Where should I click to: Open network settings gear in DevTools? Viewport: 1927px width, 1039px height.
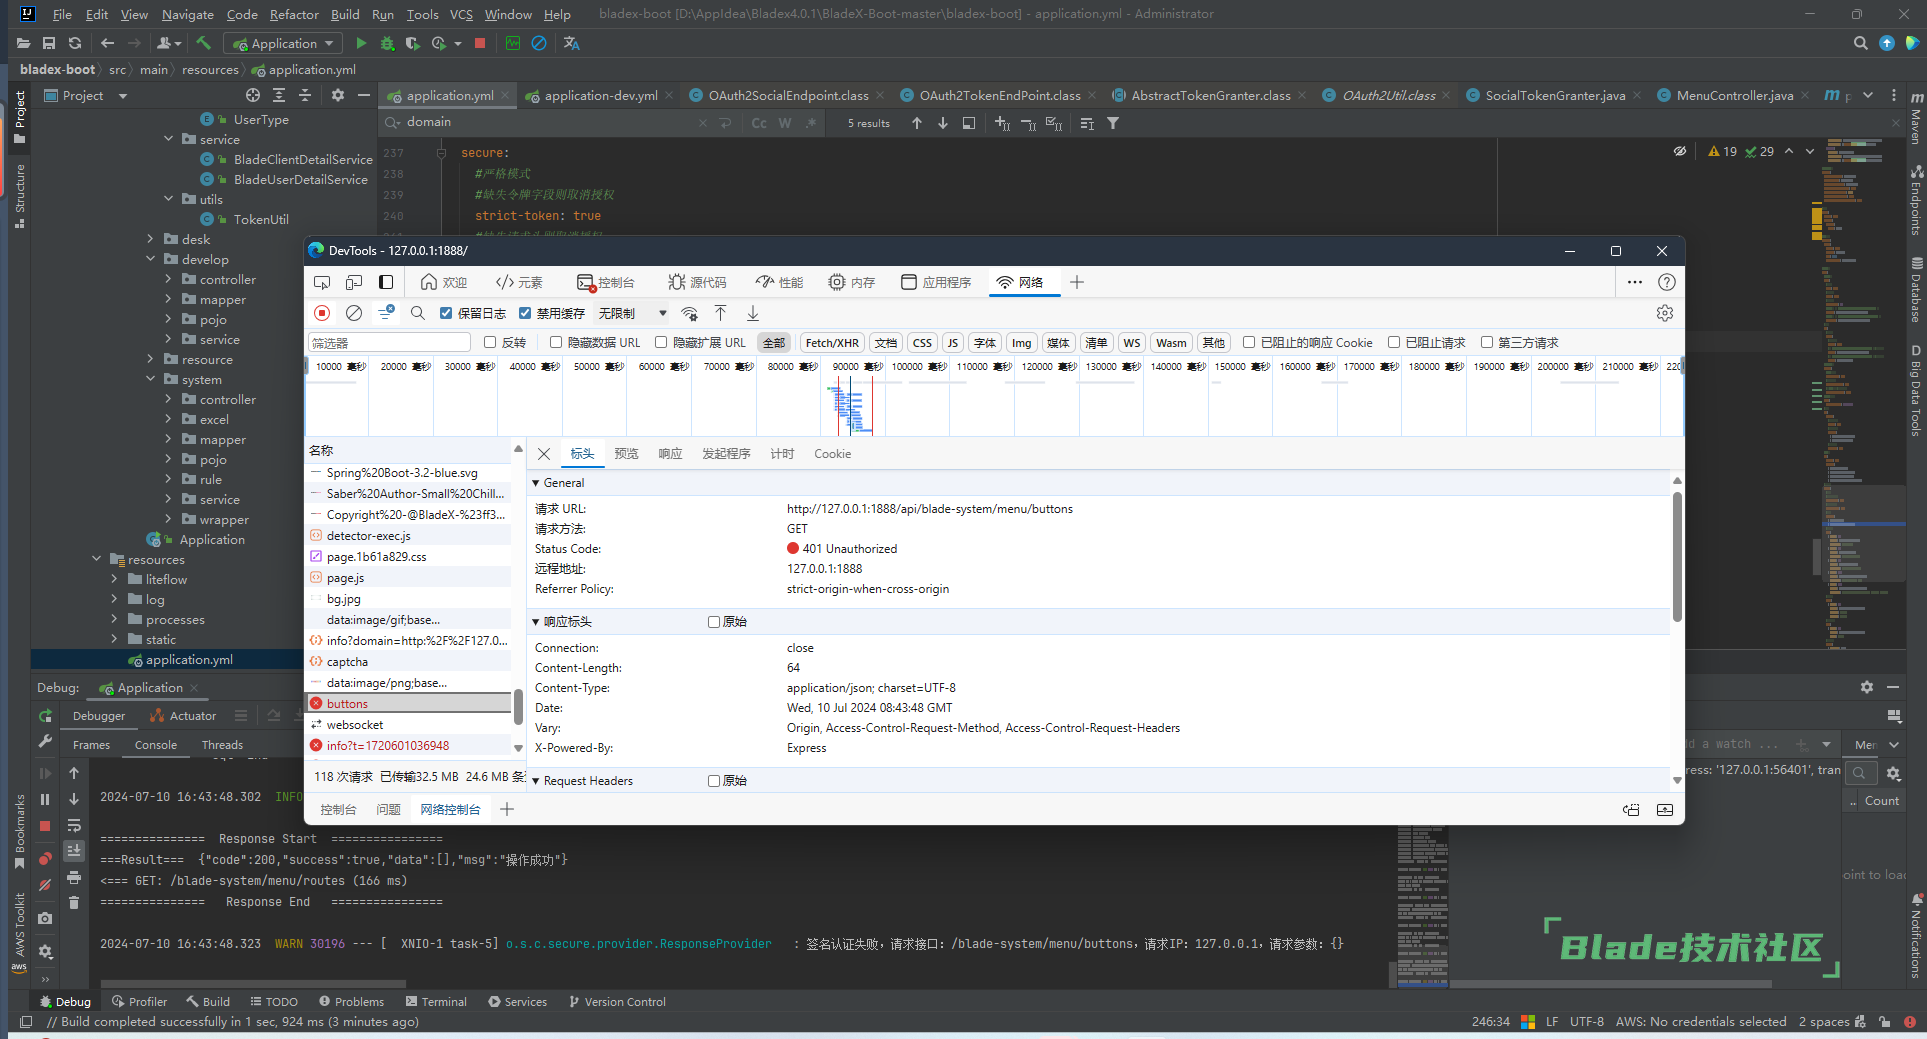(1665, 313)
